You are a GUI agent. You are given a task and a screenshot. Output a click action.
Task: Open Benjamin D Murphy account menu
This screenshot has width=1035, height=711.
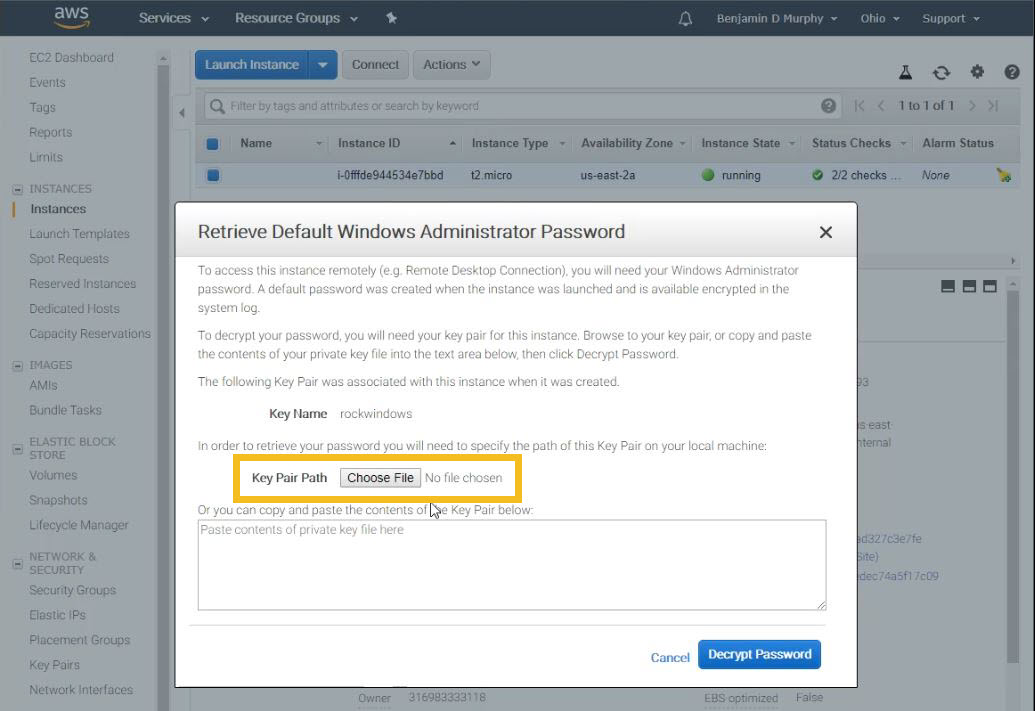(x=777, y=18)
